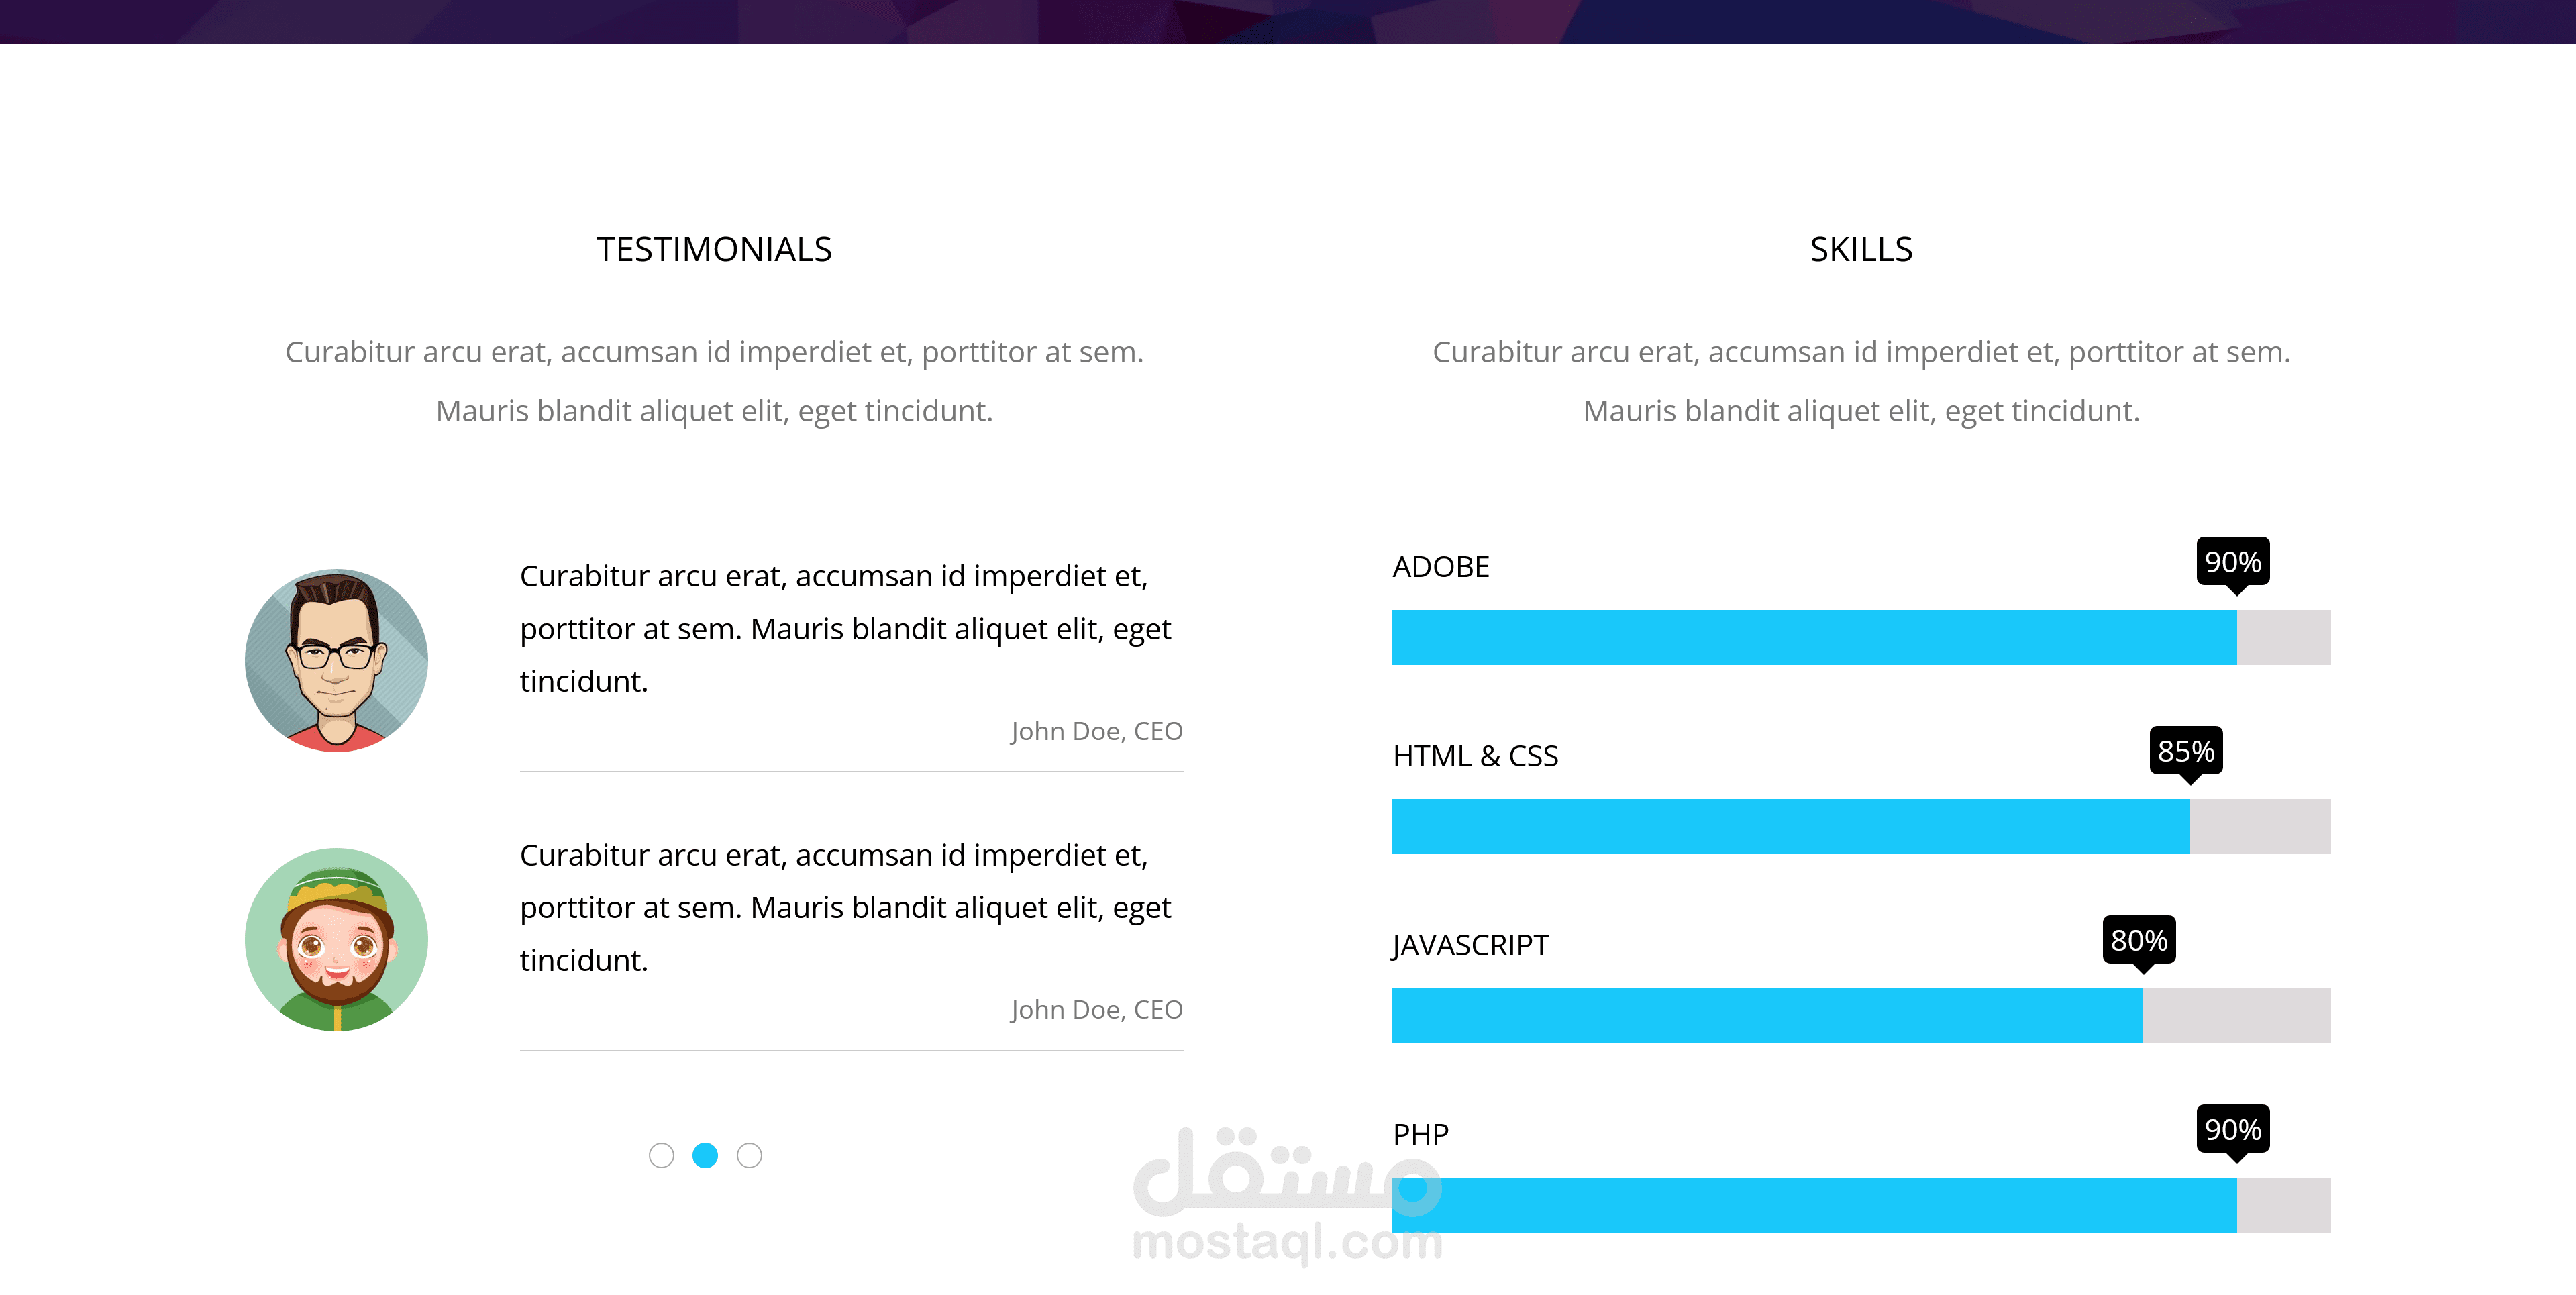
Task: Click the JAVASCRIPT skill label
Action: 1470,945
